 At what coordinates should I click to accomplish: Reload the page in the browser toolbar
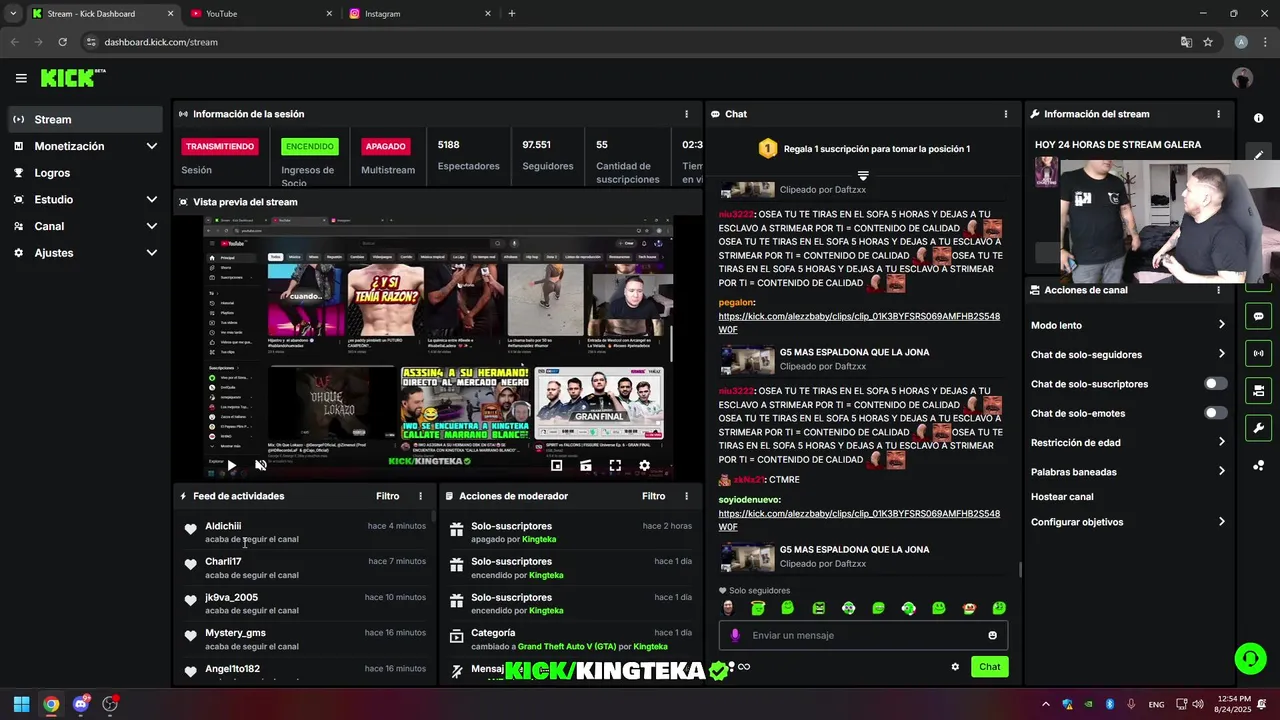[x=62, y=42]
